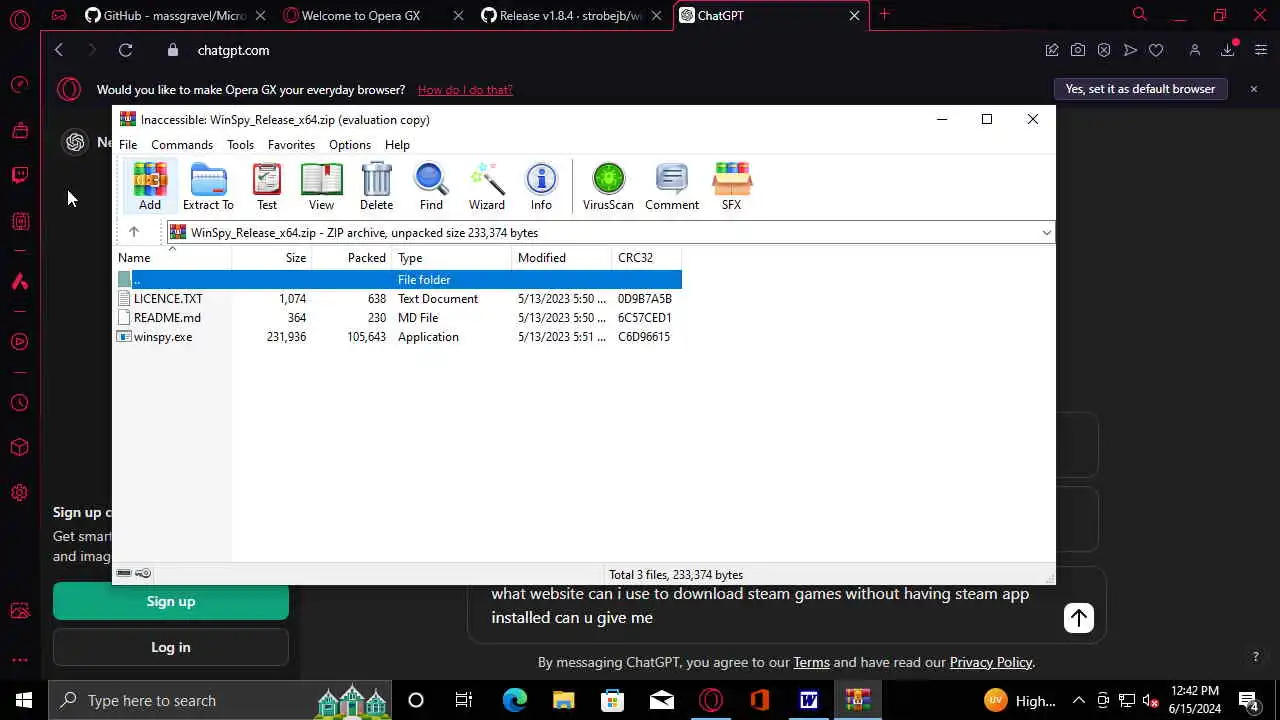
Task: Open the Terms link
Action: click(811, 662)
